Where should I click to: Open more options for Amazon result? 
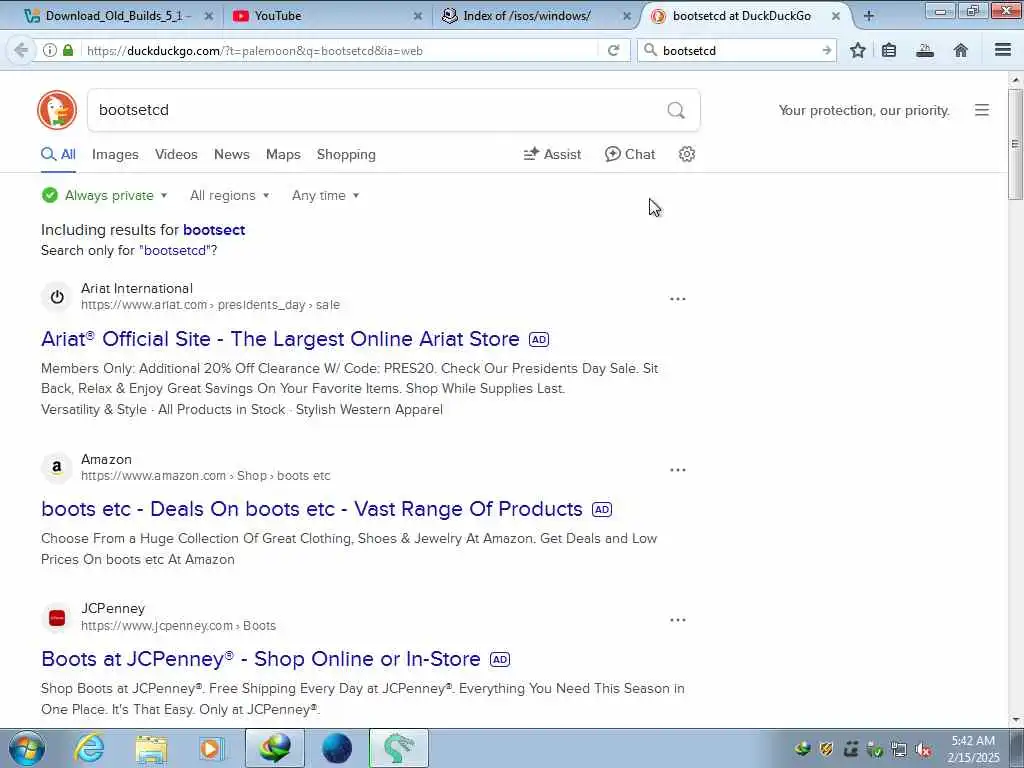678,470
